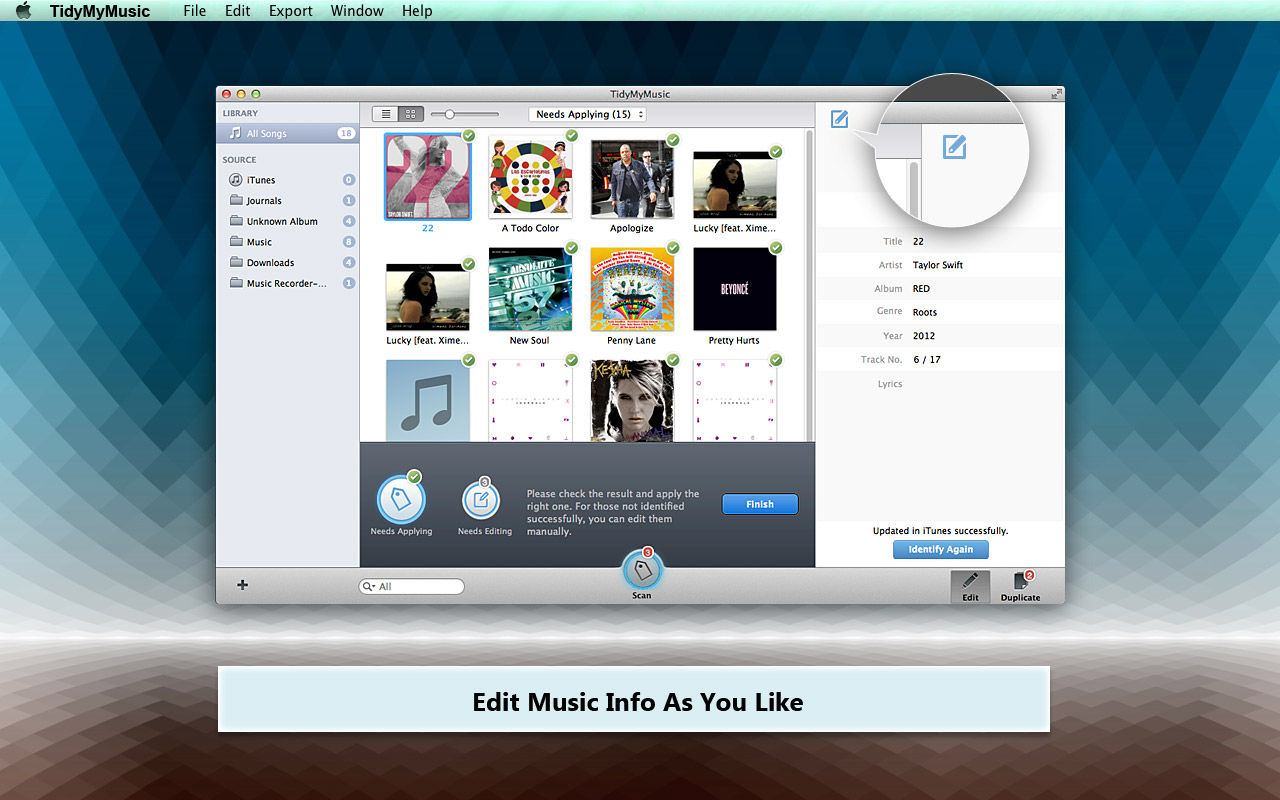Open the Unknown Album folder
Screen dimensions: 1280x800
(x=288, y=221)
